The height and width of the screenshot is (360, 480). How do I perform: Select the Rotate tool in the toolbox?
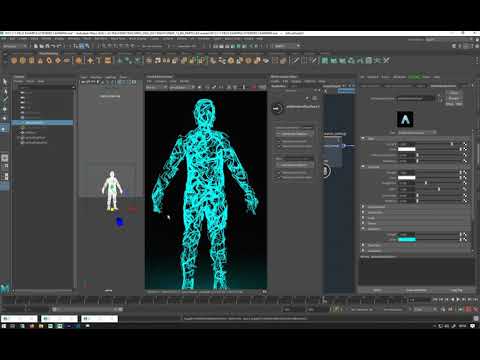pyautogui.click(x=5, y=119)
